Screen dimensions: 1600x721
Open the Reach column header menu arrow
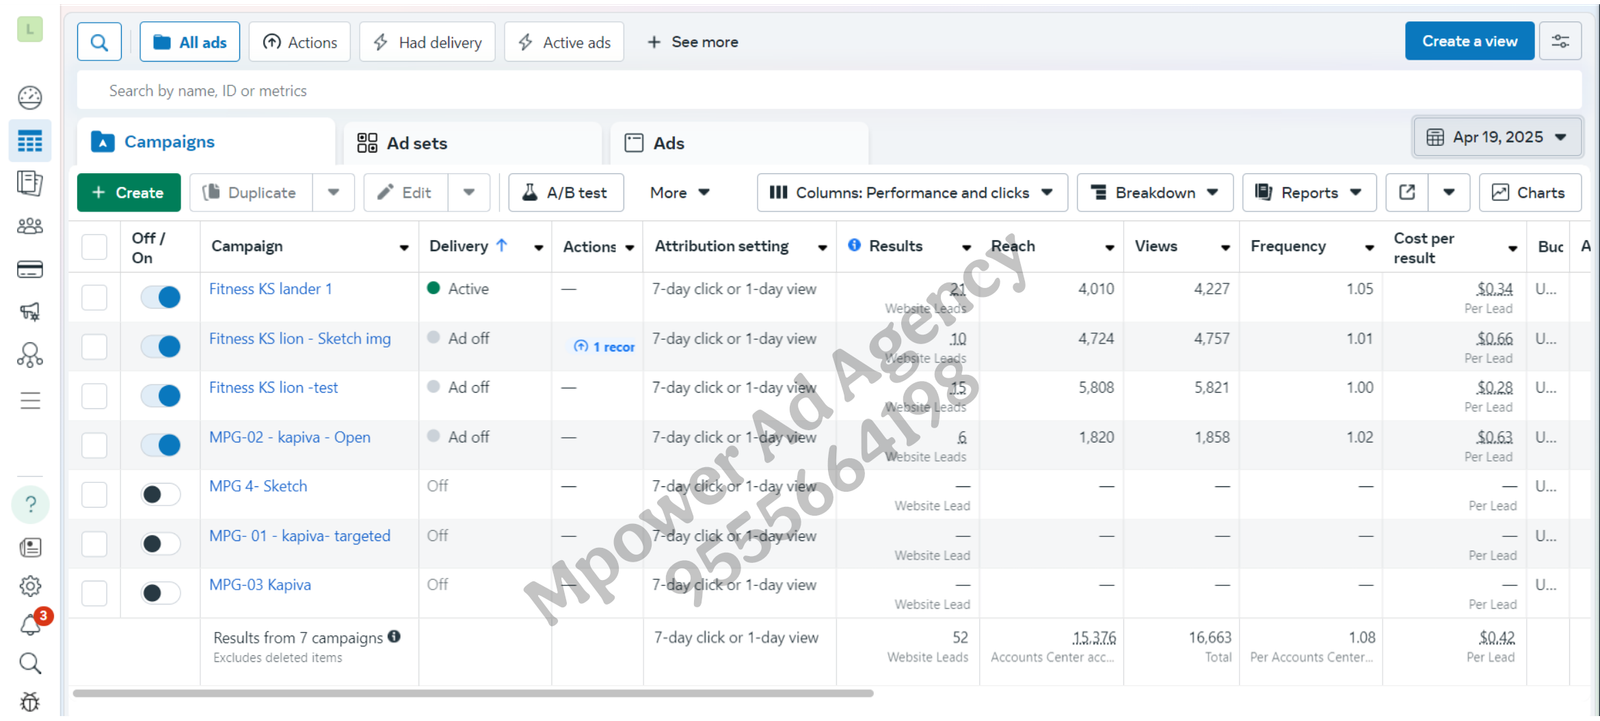(x=1110, y=248)
